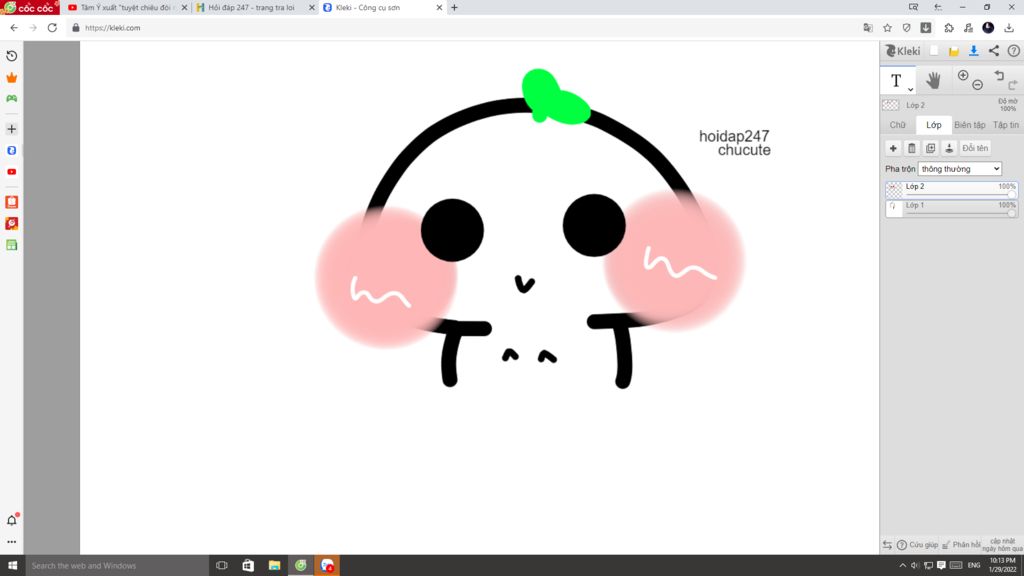Switch to the Chữ tab
This screenshot has width=1024, height=576.
898,125
